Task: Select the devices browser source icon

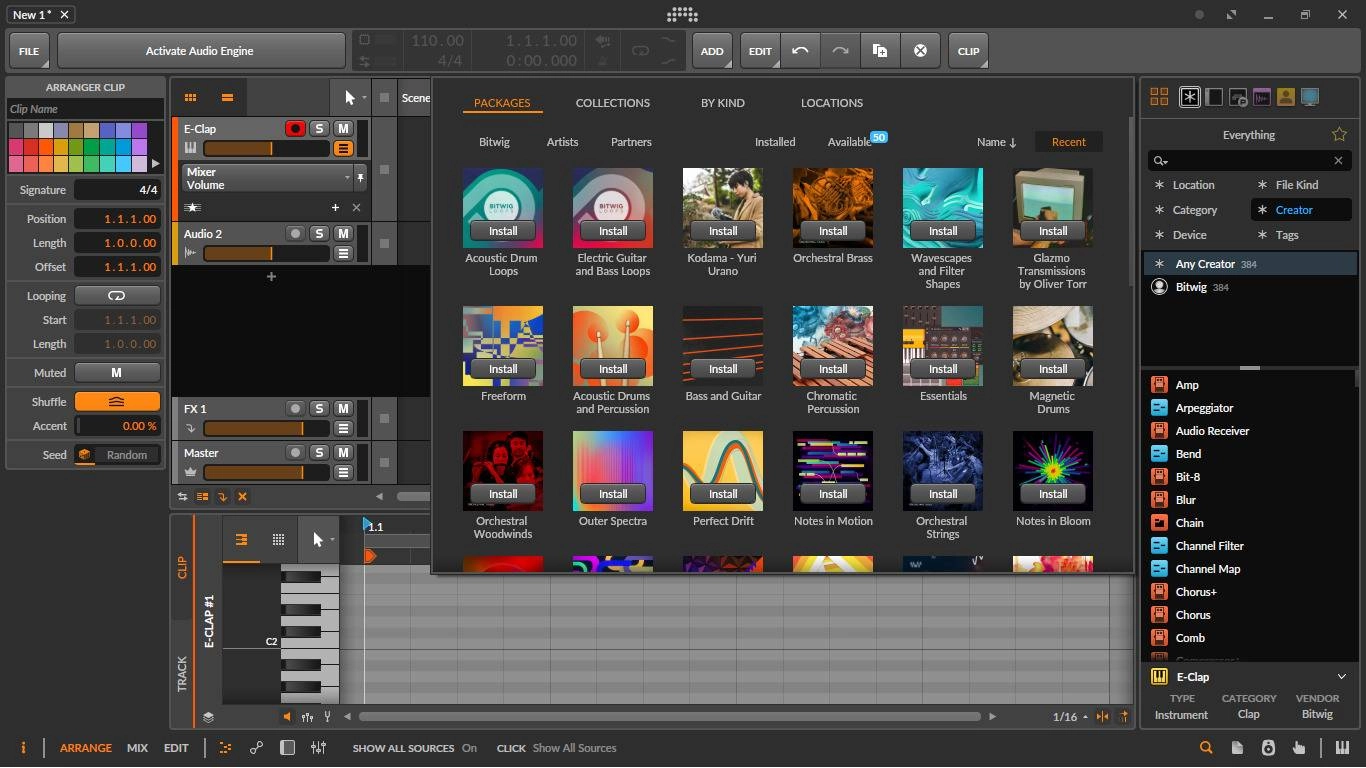Action: (x=1214, y=97)
